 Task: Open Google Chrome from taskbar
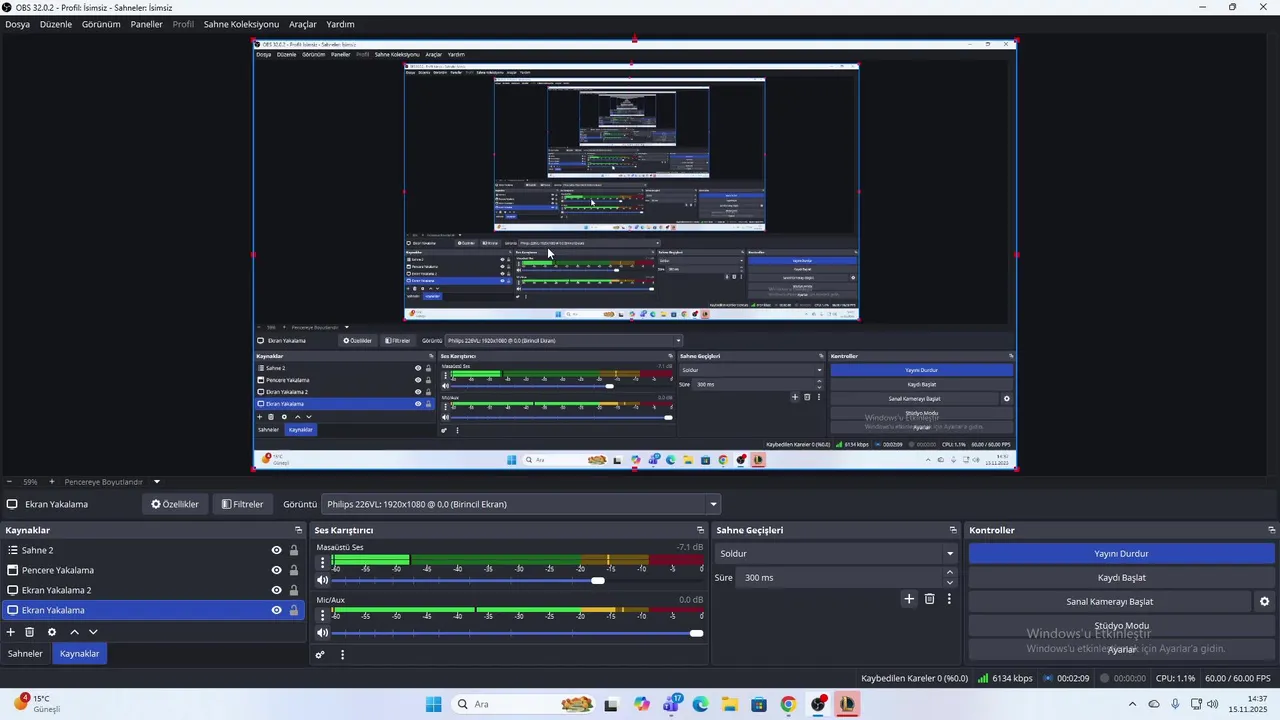[x=788, y=704]
